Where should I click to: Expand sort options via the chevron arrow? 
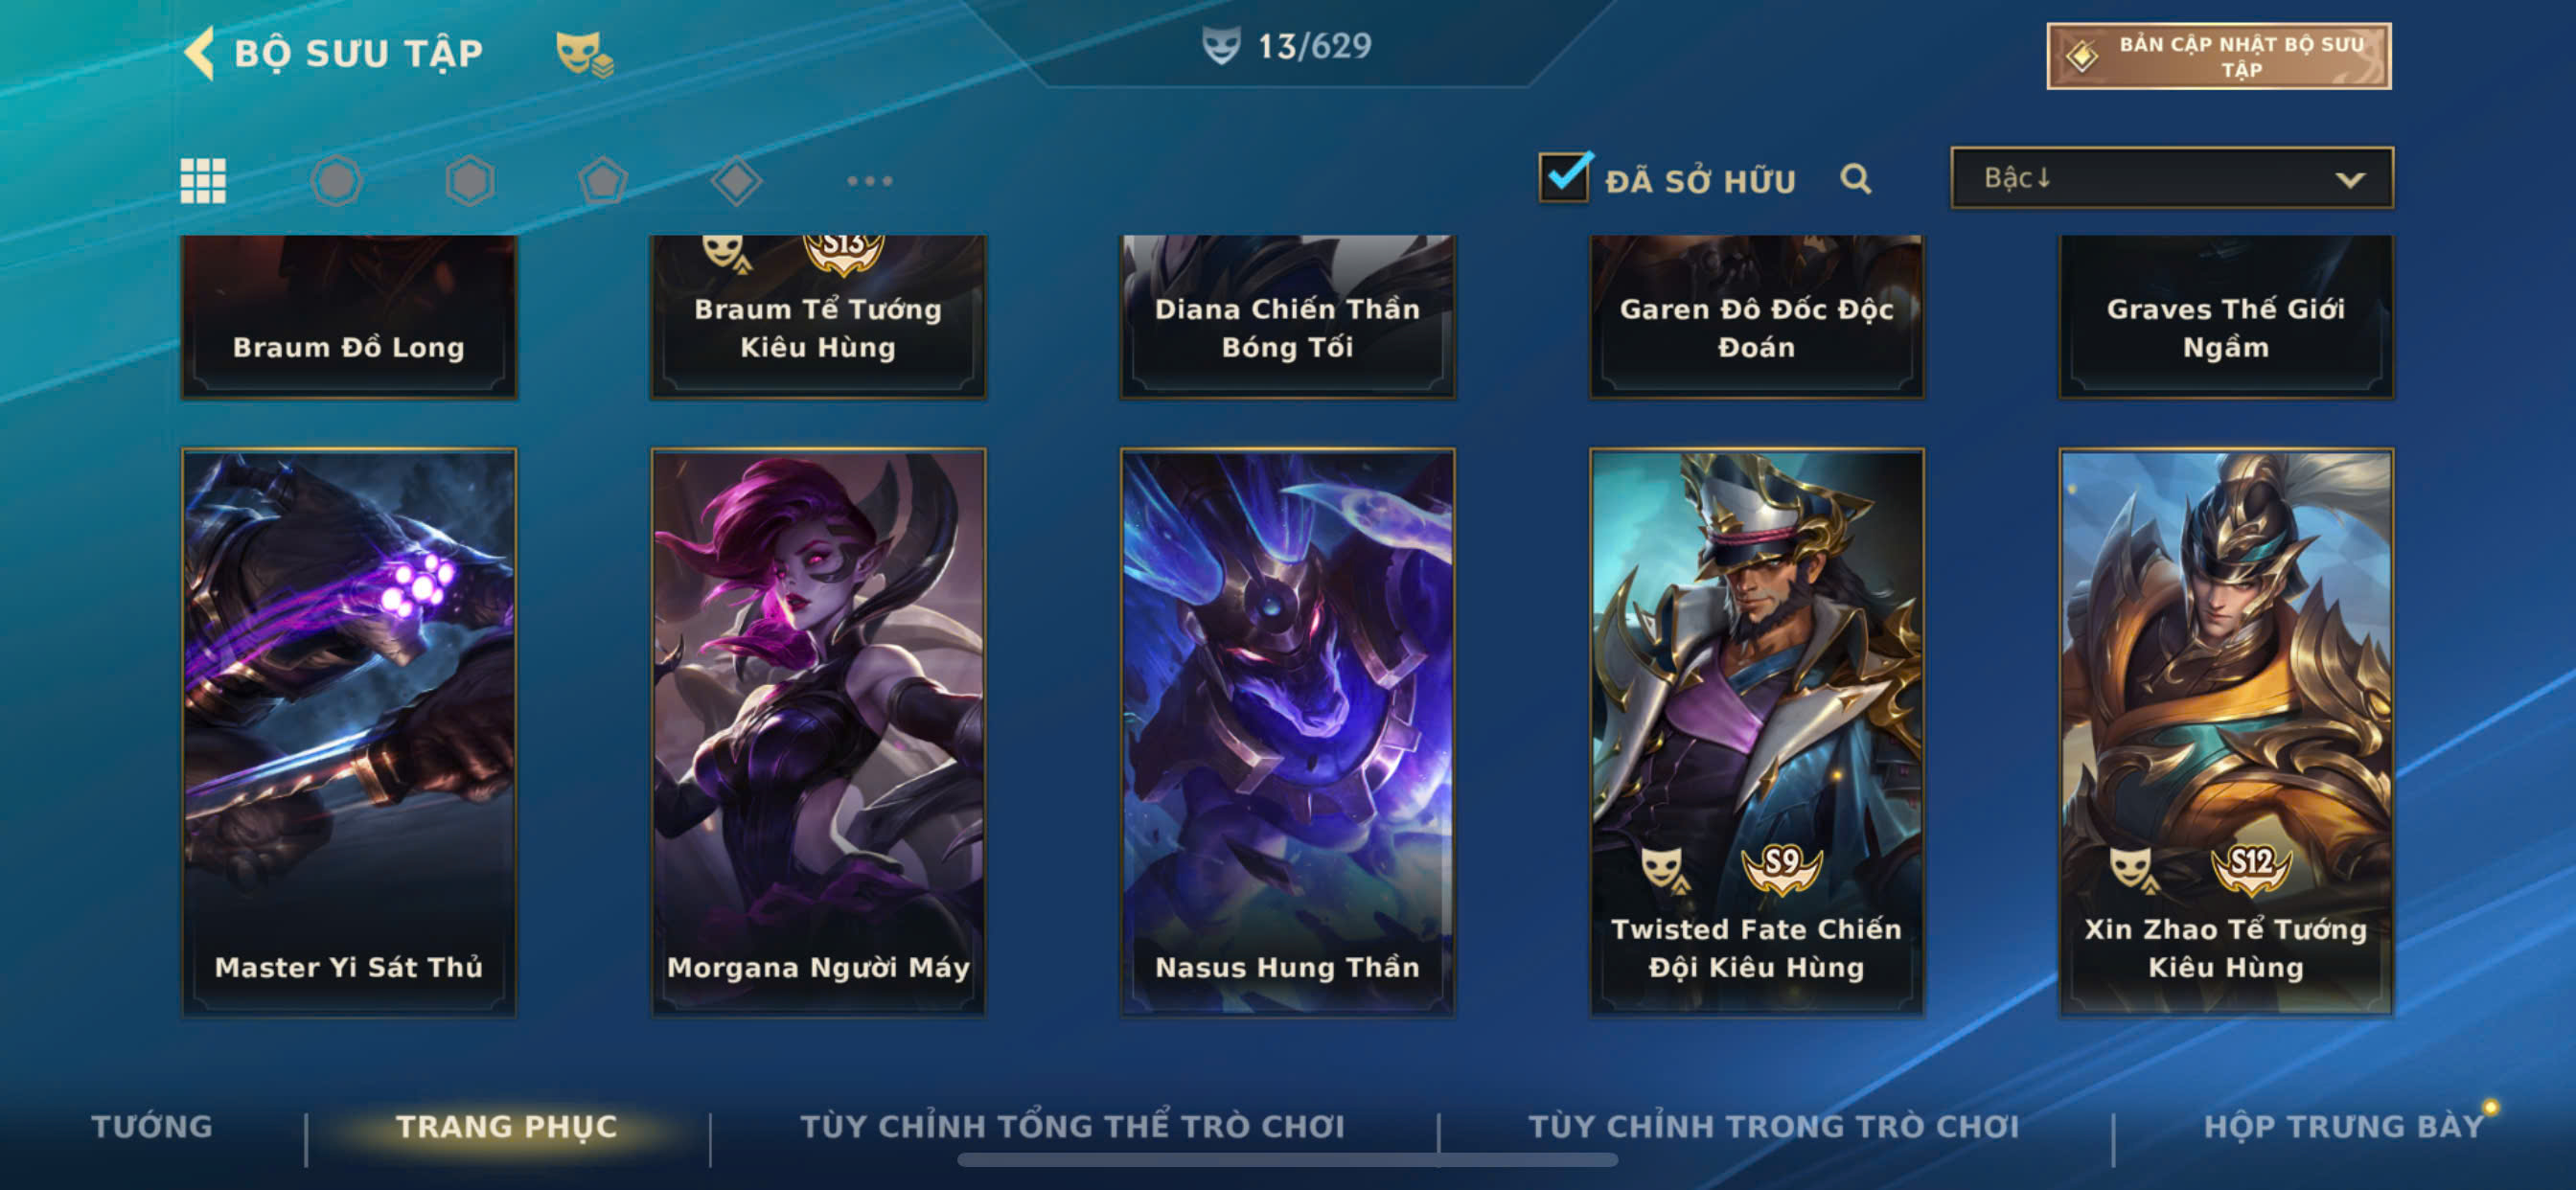pos(2350,180)
